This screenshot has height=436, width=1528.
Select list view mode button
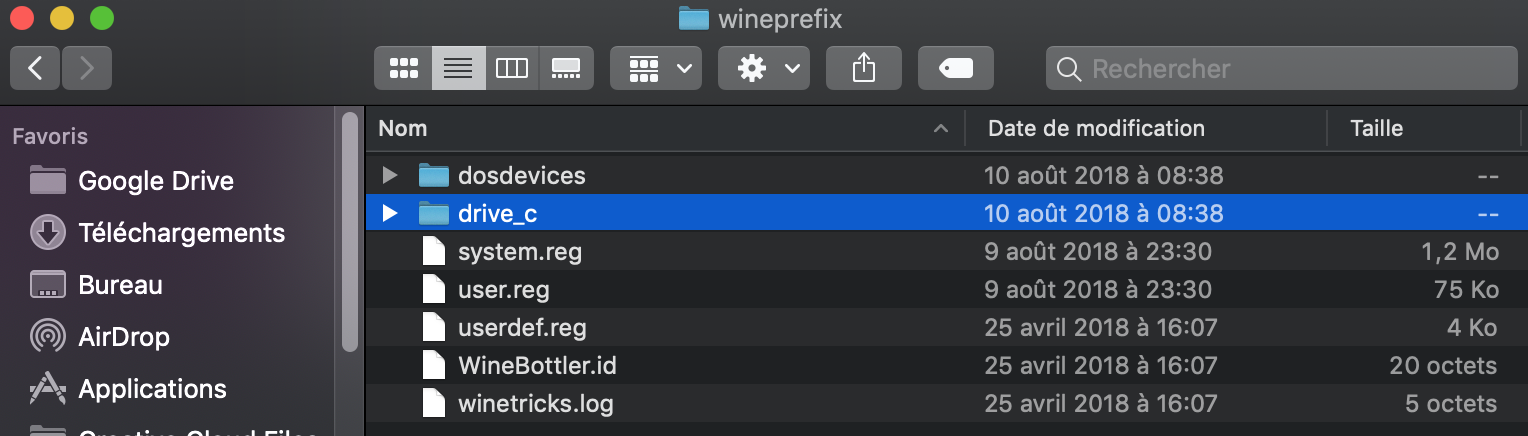point(458,68)
